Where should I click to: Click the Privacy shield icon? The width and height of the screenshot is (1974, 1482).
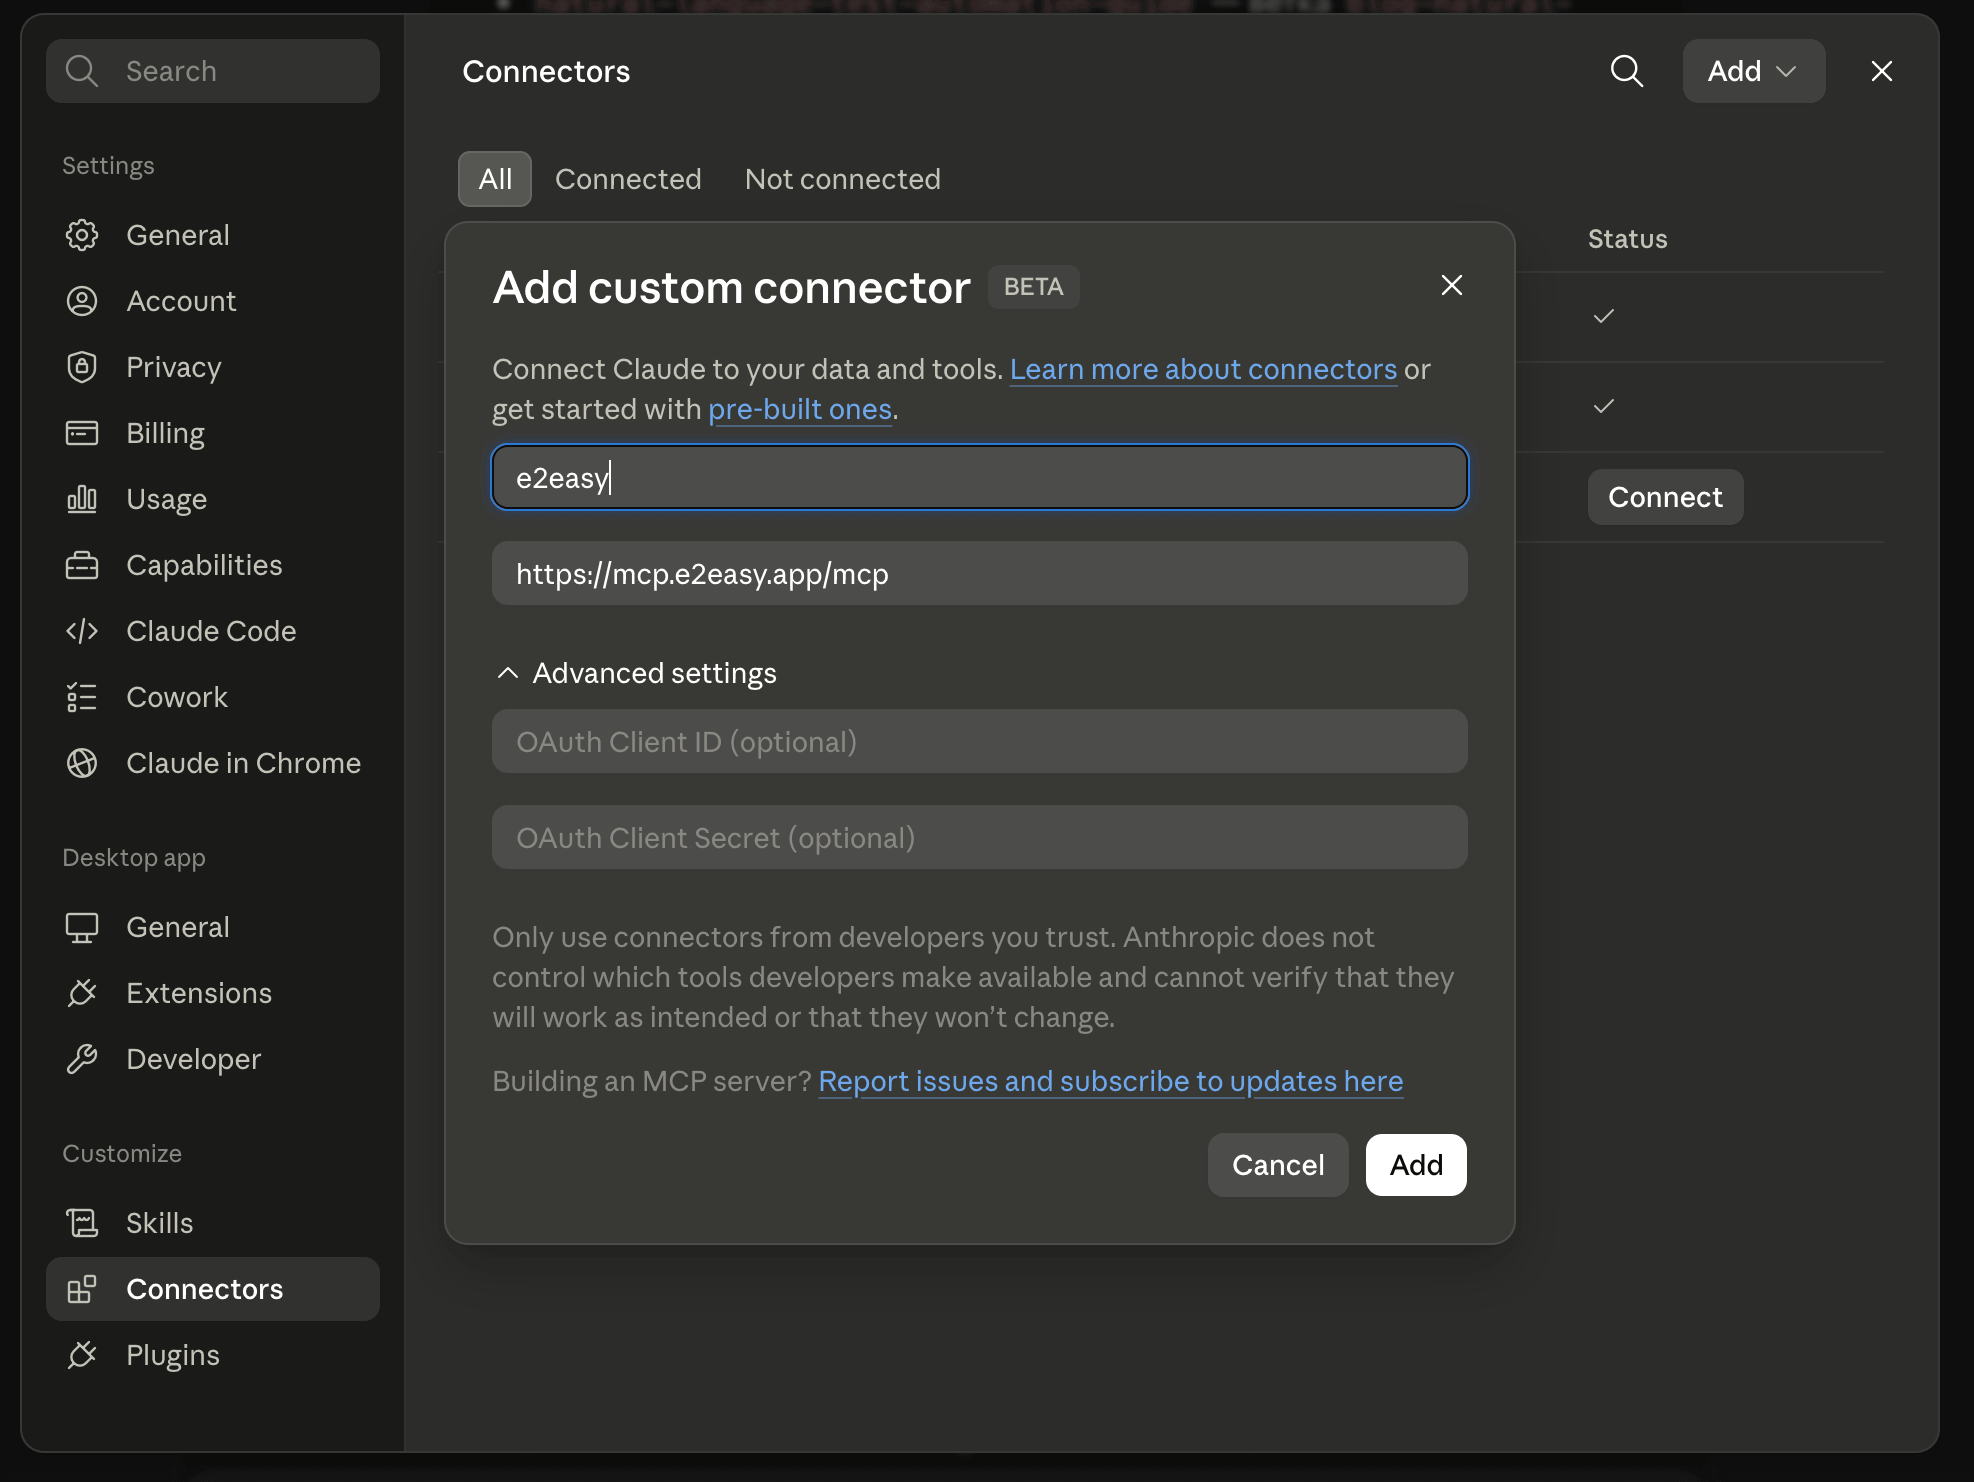(82, 367)
